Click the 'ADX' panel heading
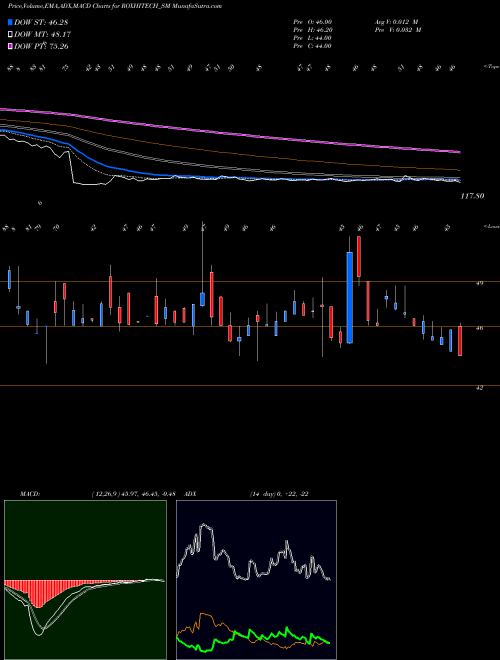Screen dimensions: 500x660 pyautogui.click(x=190, y=494)
